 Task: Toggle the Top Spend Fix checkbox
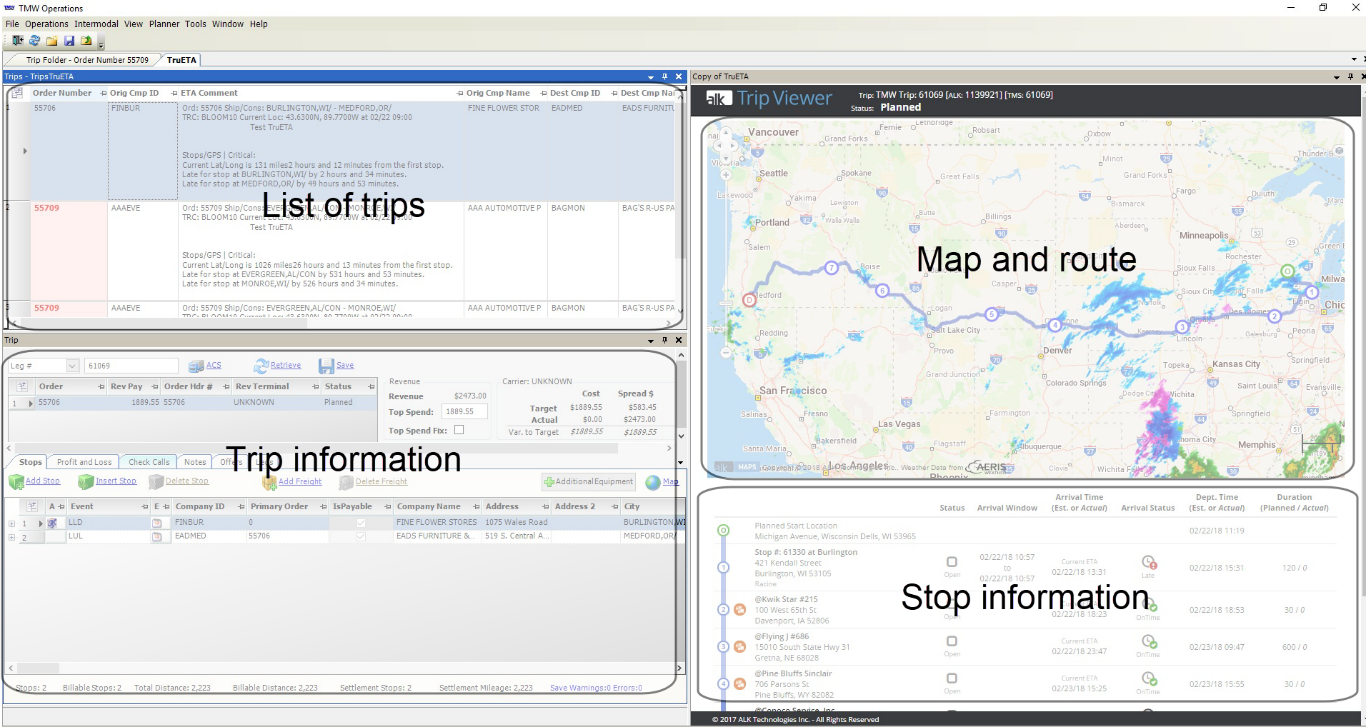pos(459,430)
